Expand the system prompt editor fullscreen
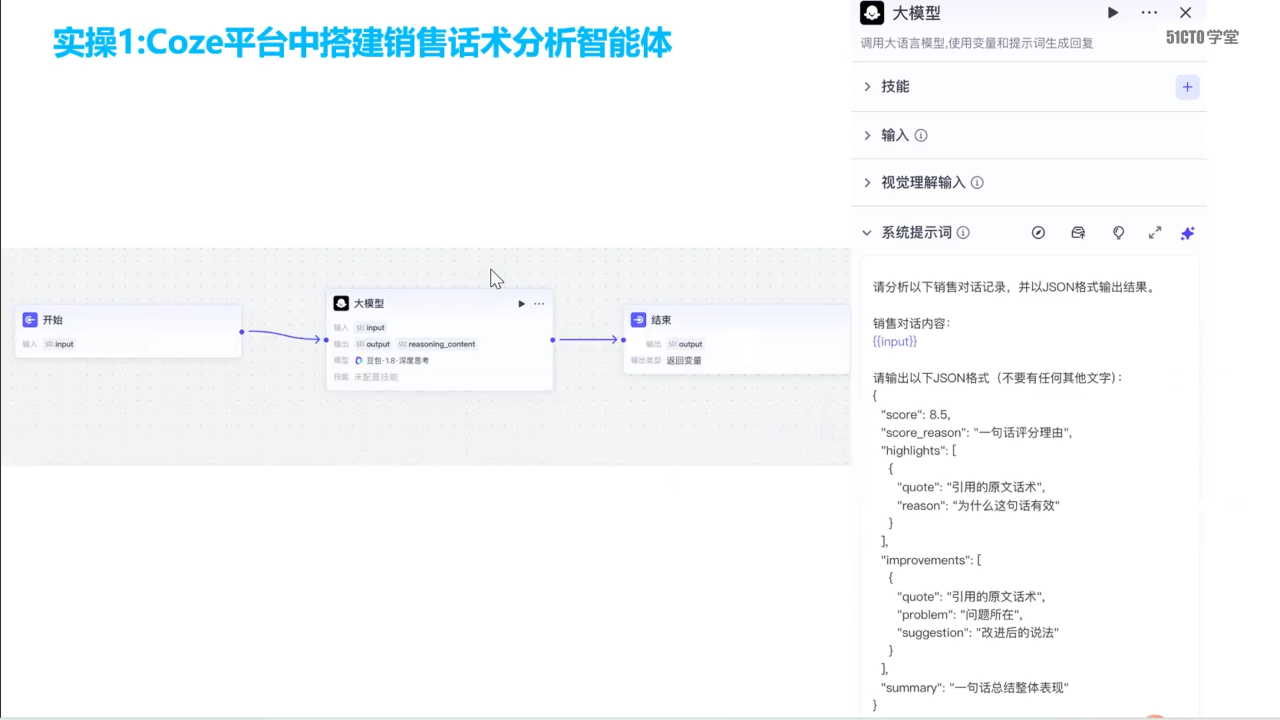Viewport: 1280px width, 720px height. (x=1155, y=233)
